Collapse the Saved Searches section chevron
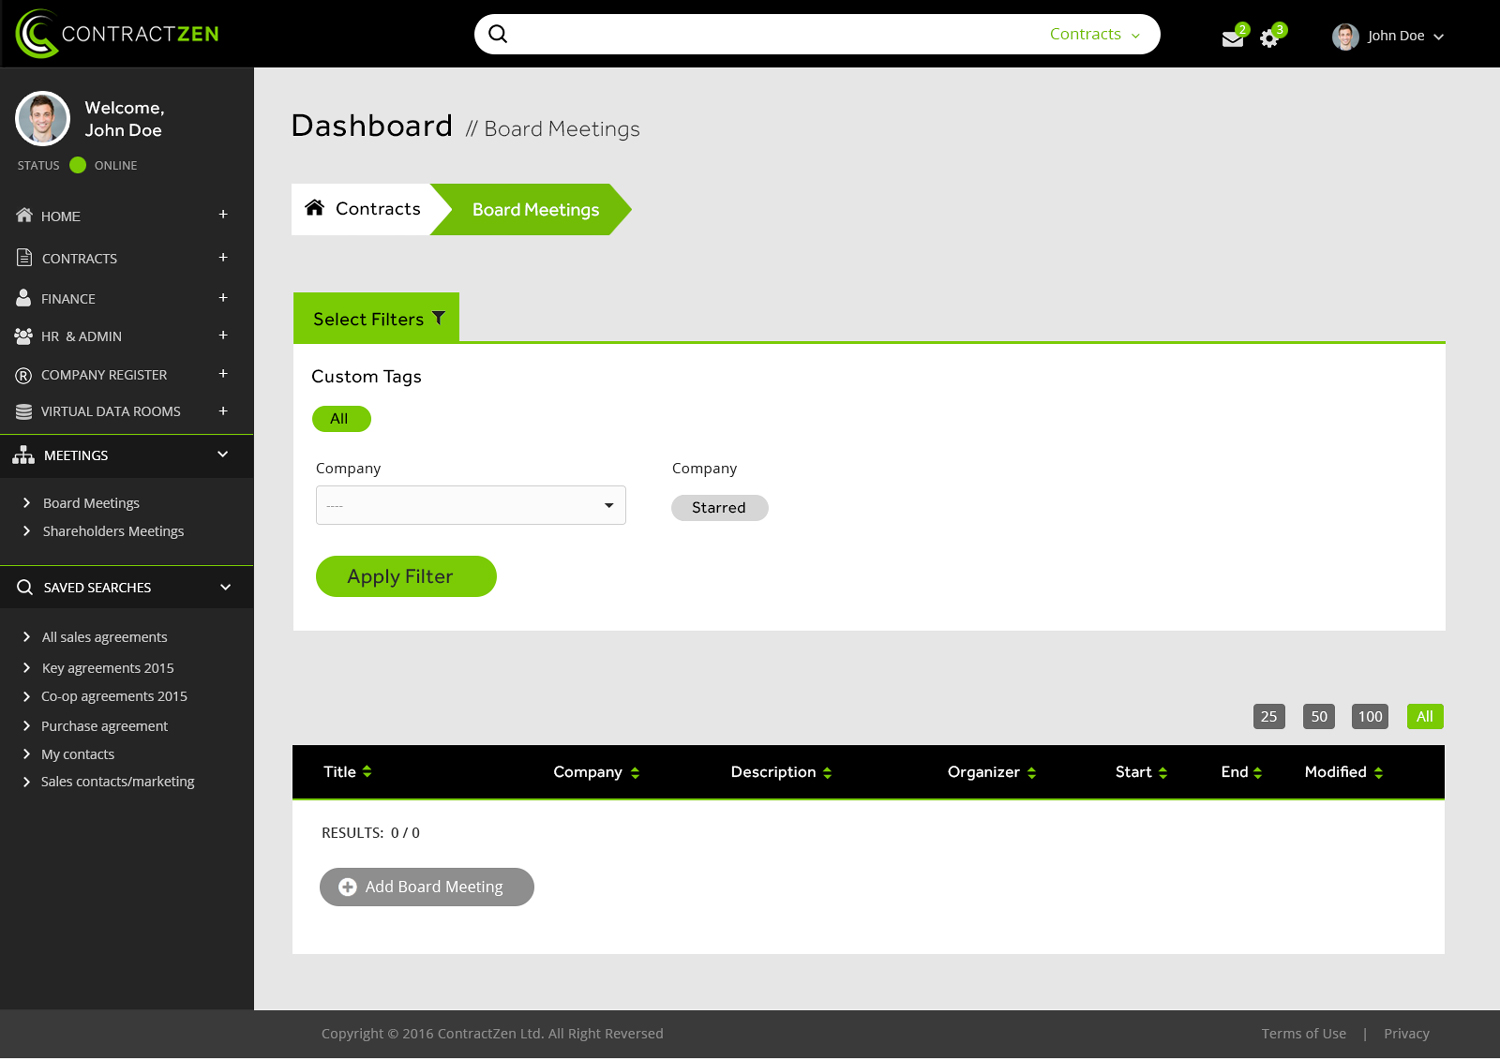 (225, 587)
